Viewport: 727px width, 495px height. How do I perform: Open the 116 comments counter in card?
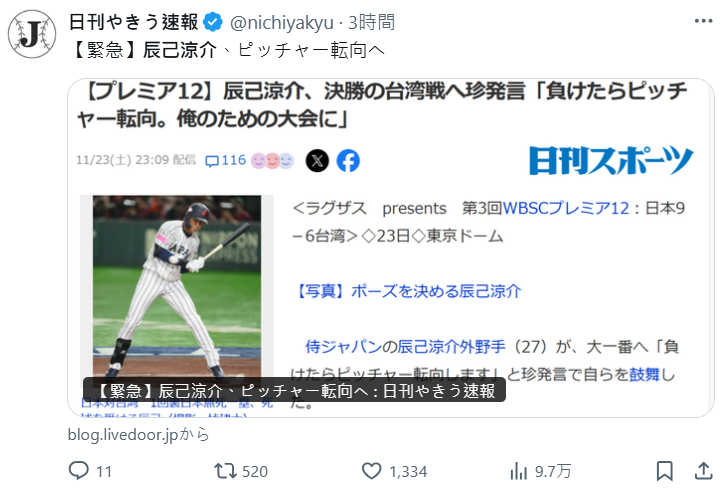pyautogui.click(x=226, y=160)
